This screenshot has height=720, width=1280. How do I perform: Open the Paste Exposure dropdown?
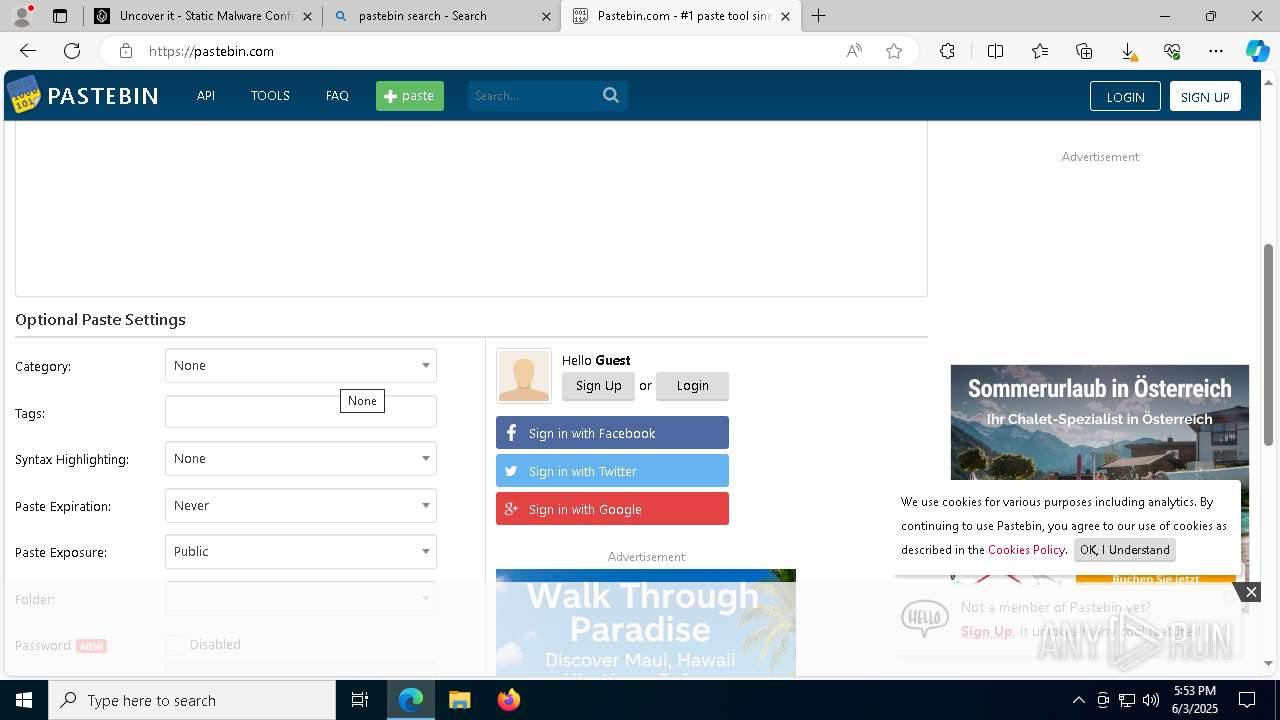pos(301,552)
